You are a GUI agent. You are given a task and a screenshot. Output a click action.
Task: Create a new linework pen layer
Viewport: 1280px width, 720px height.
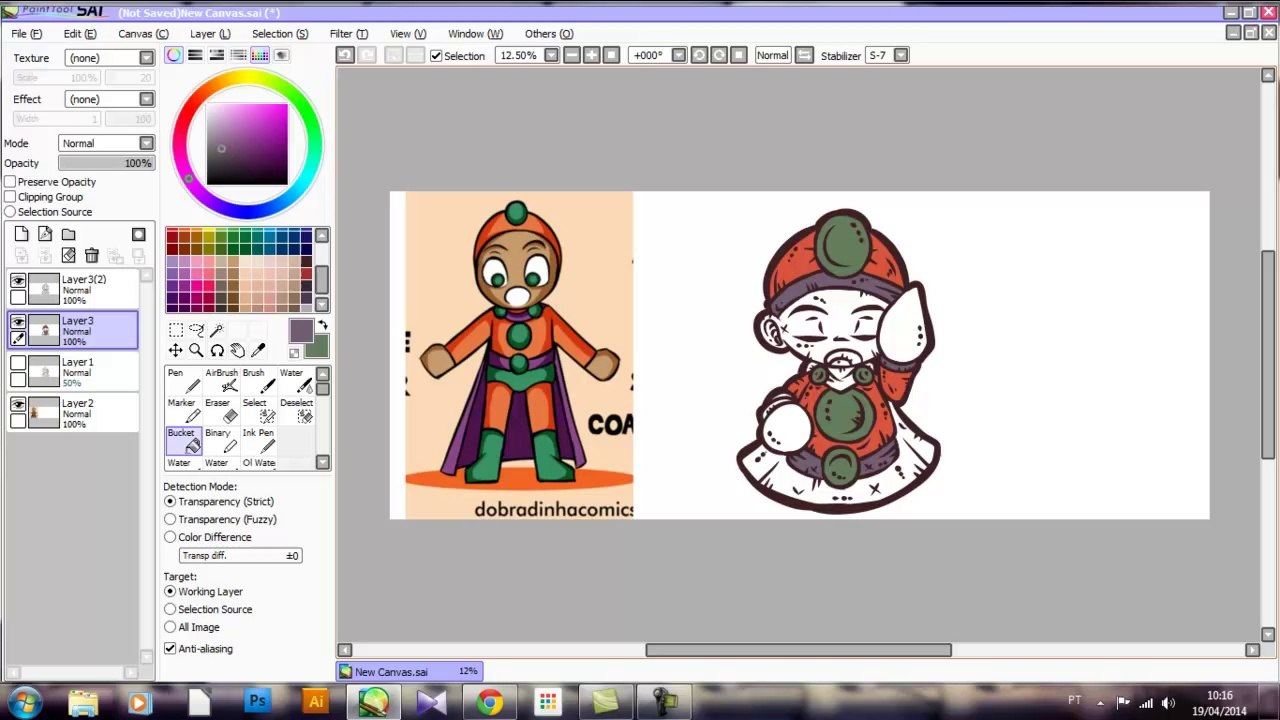pos(45,234)
